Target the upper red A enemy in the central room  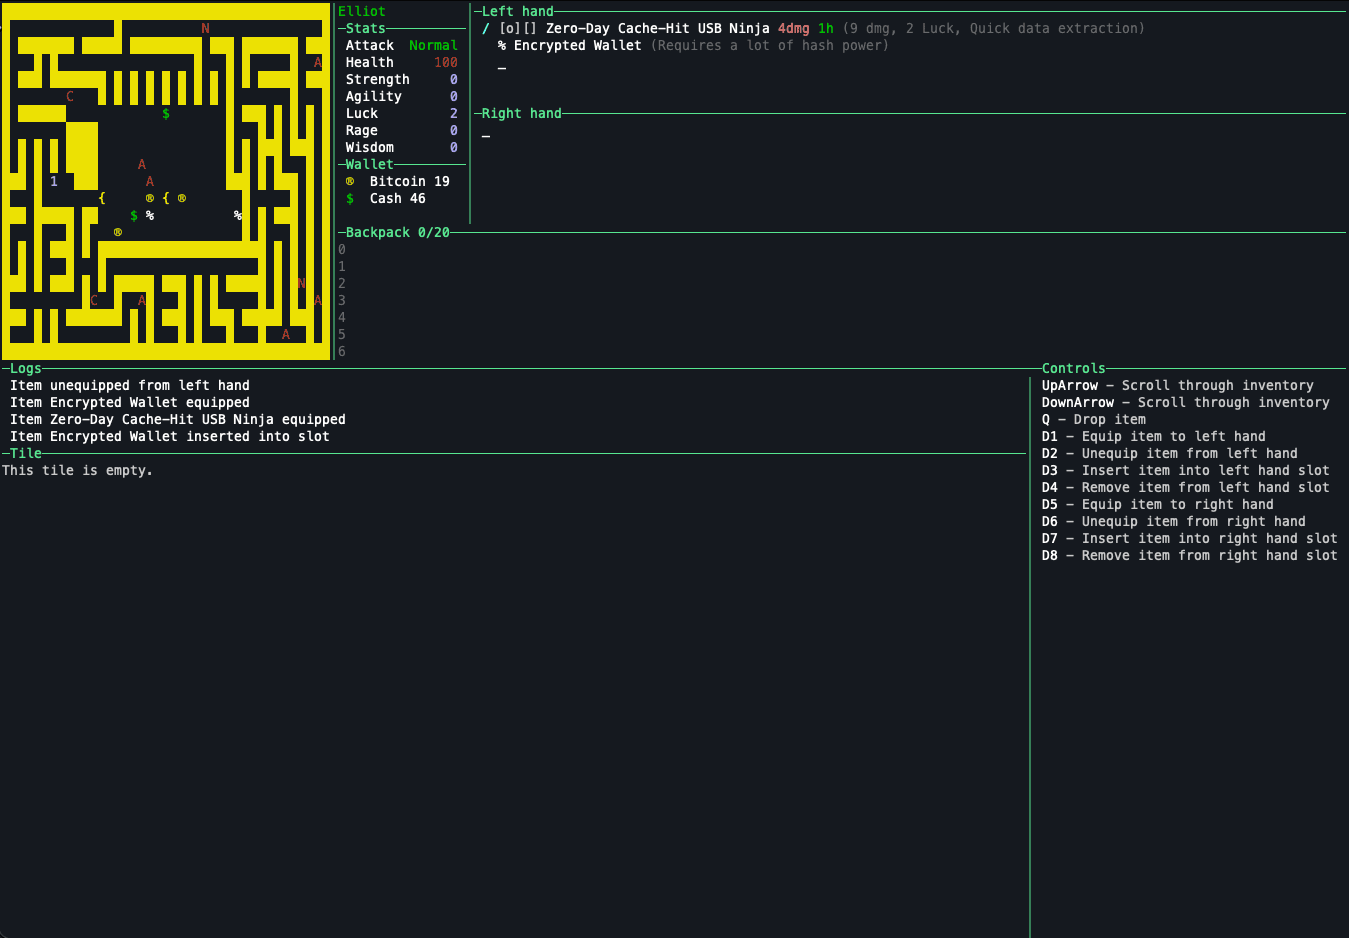(x=142, y=164)
